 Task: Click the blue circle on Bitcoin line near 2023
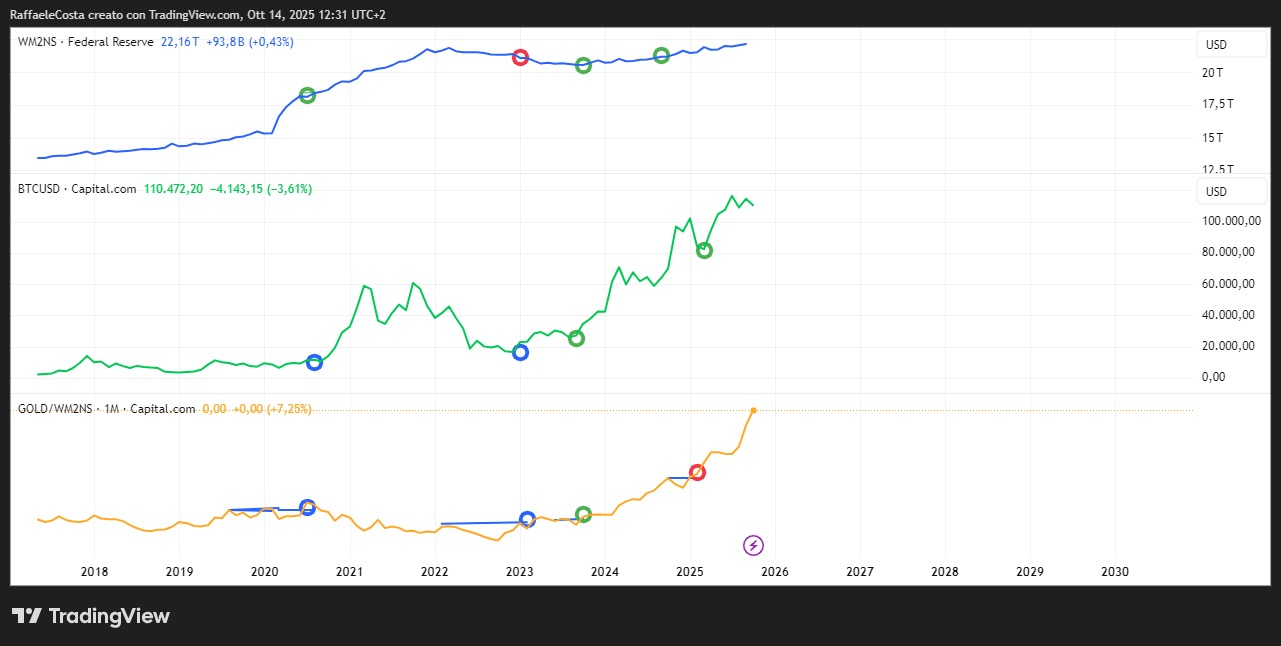tap(520, 352)
